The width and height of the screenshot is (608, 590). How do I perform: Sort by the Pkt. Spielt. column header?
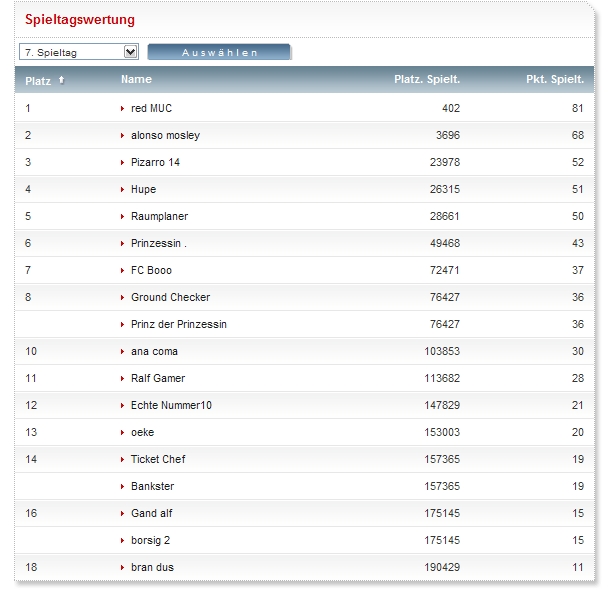[555, 79]
